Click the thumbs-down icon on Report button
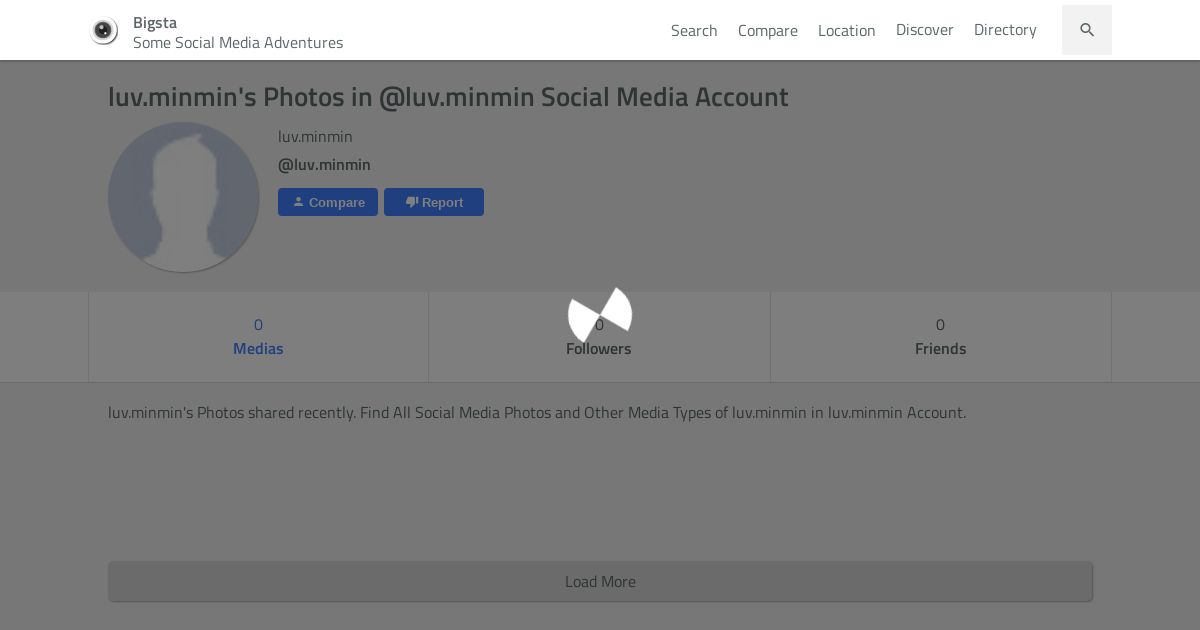This screenshot has width=1200, height=630. [411, 202]
